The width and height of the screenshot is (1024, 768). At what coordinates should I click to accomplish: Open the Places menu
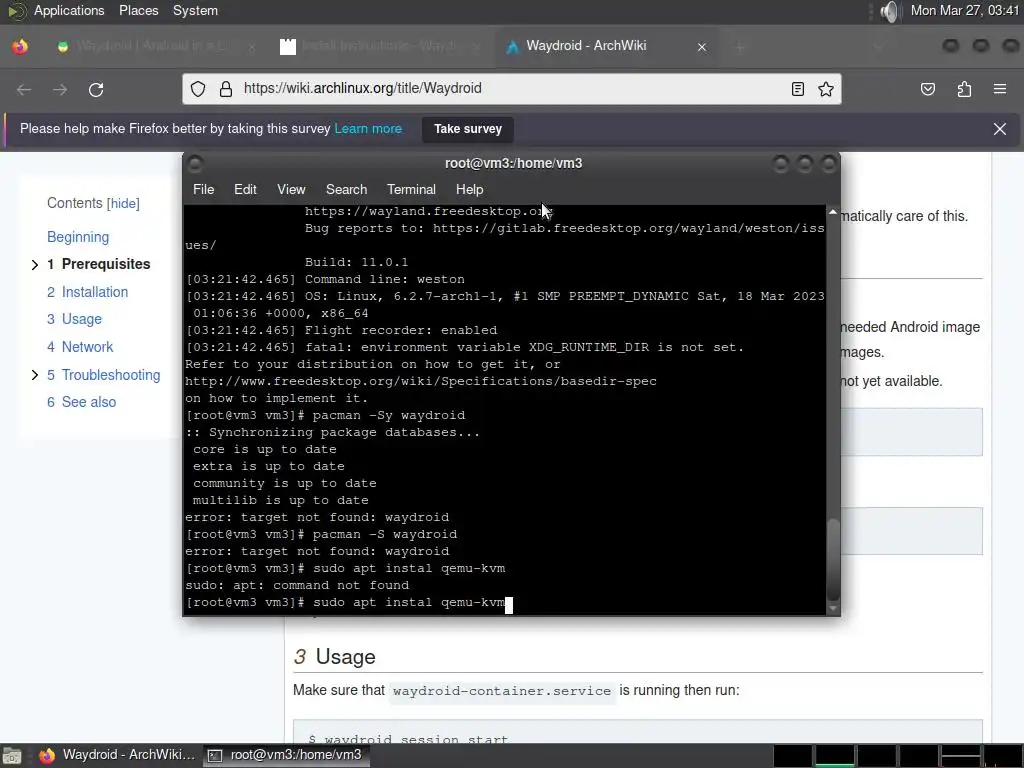tap(138, 10)
